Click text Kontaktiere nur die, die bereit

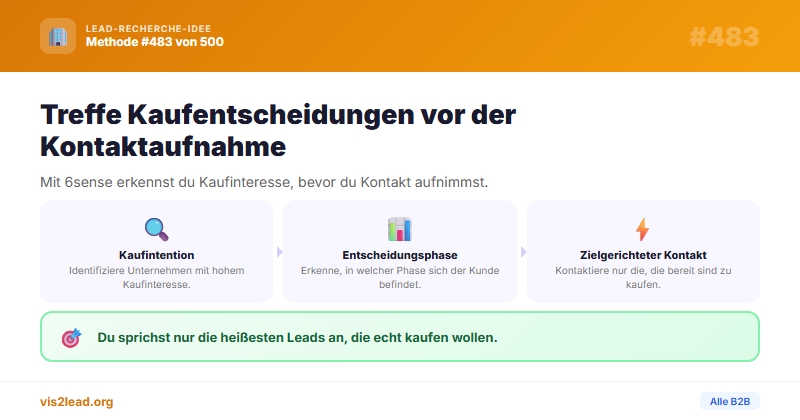coord(643,278)
